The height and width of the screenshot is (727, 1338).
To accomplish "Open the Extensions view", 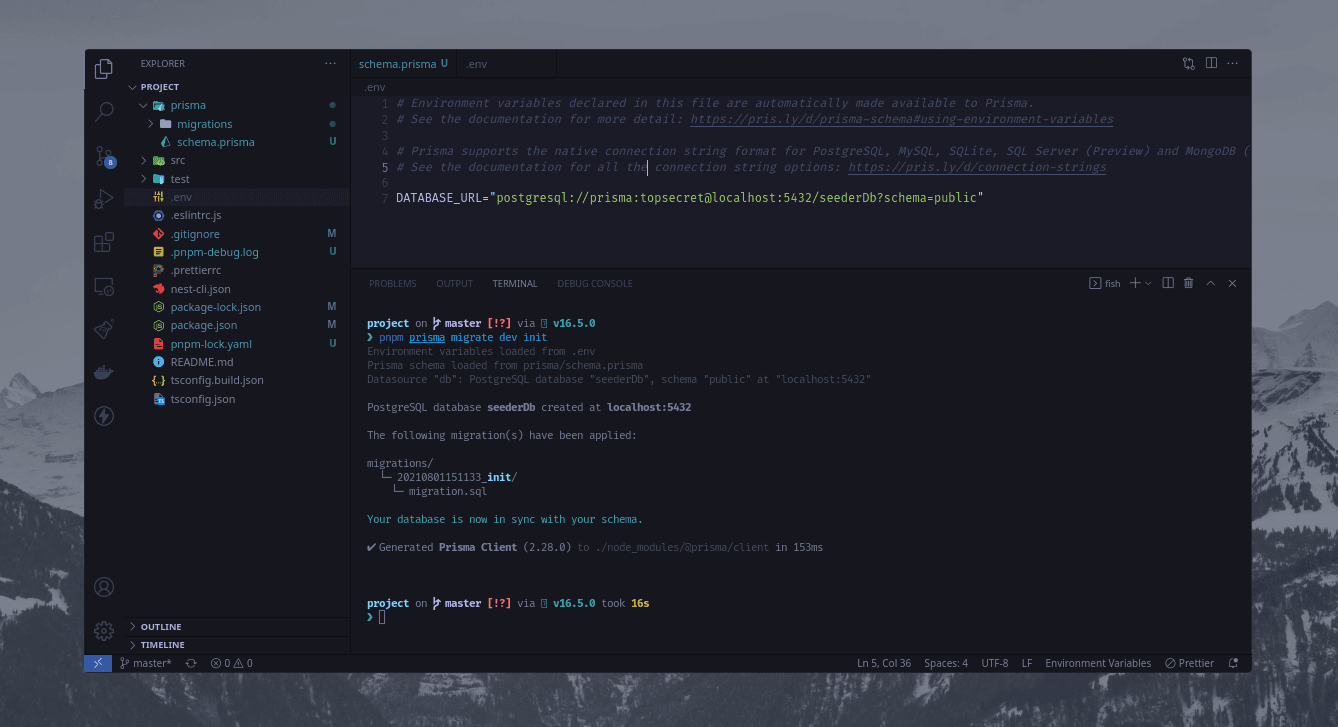I will pyautogui.click(x=104, y=243).
